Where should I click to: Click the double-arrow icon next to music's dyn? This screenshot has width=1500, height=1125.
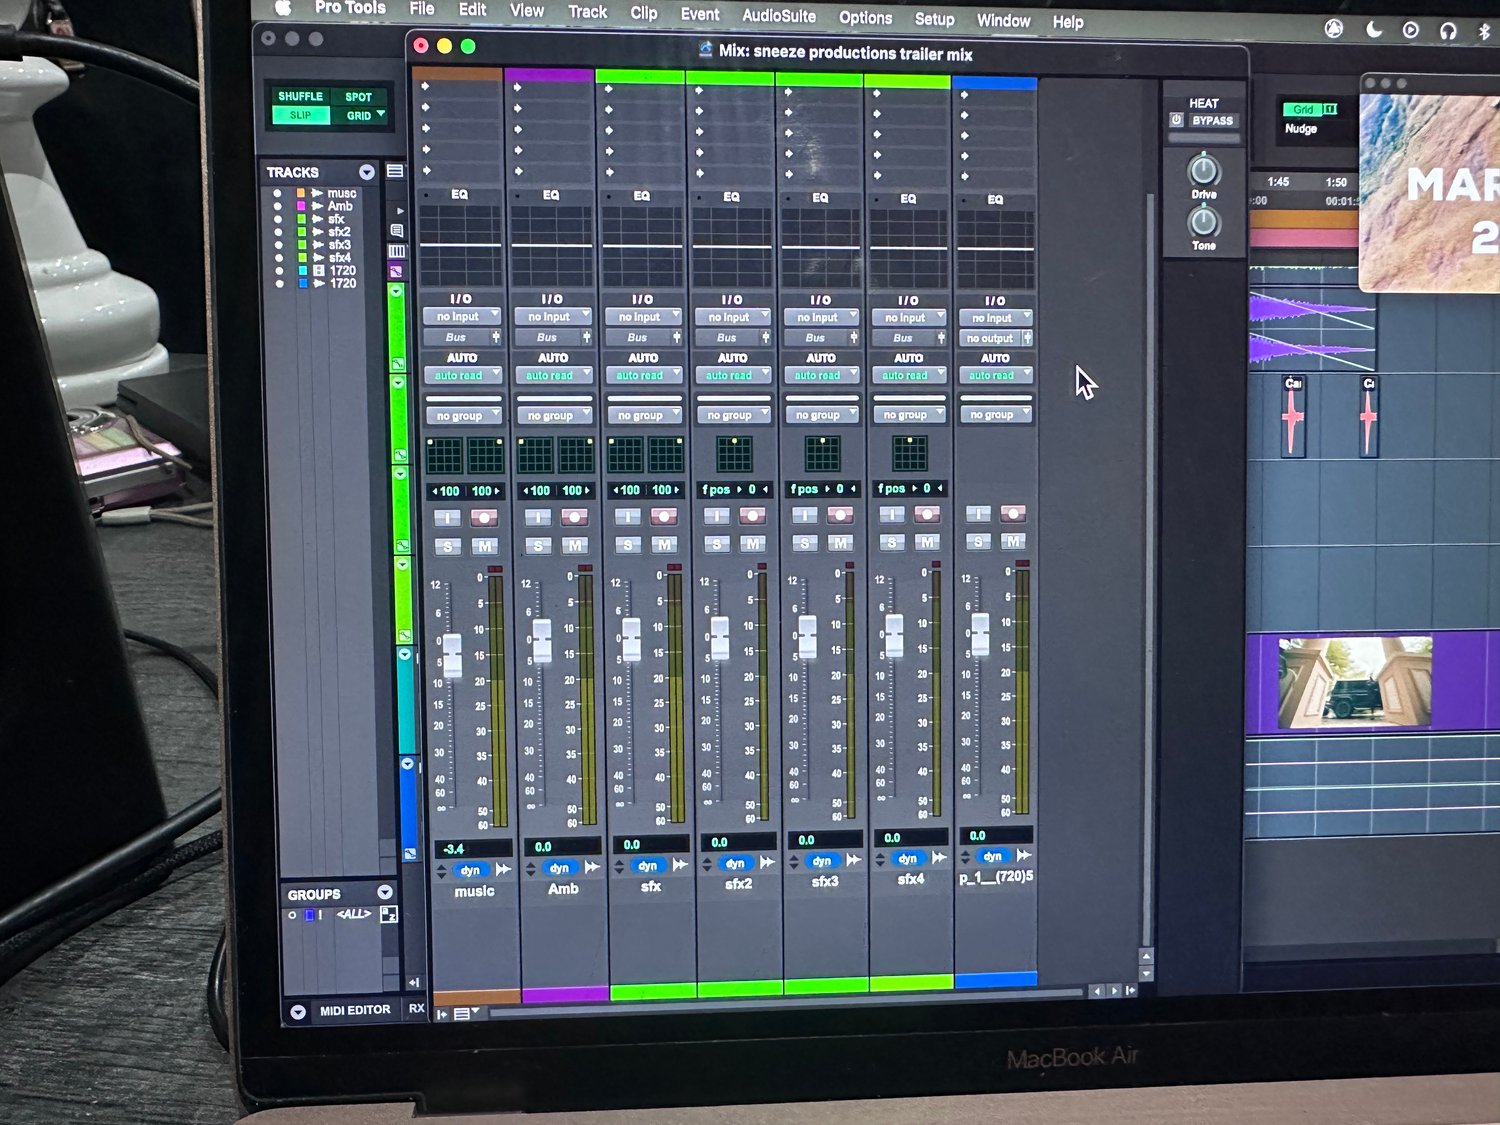pos(503,870)
